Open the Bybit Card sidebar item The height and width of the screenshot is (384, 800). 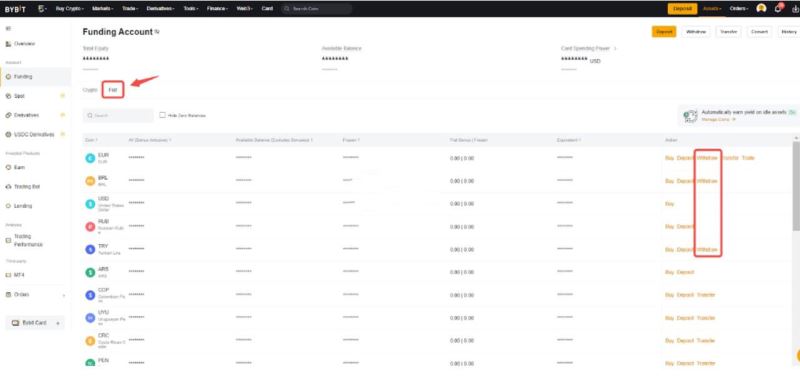tap(35, 323)
